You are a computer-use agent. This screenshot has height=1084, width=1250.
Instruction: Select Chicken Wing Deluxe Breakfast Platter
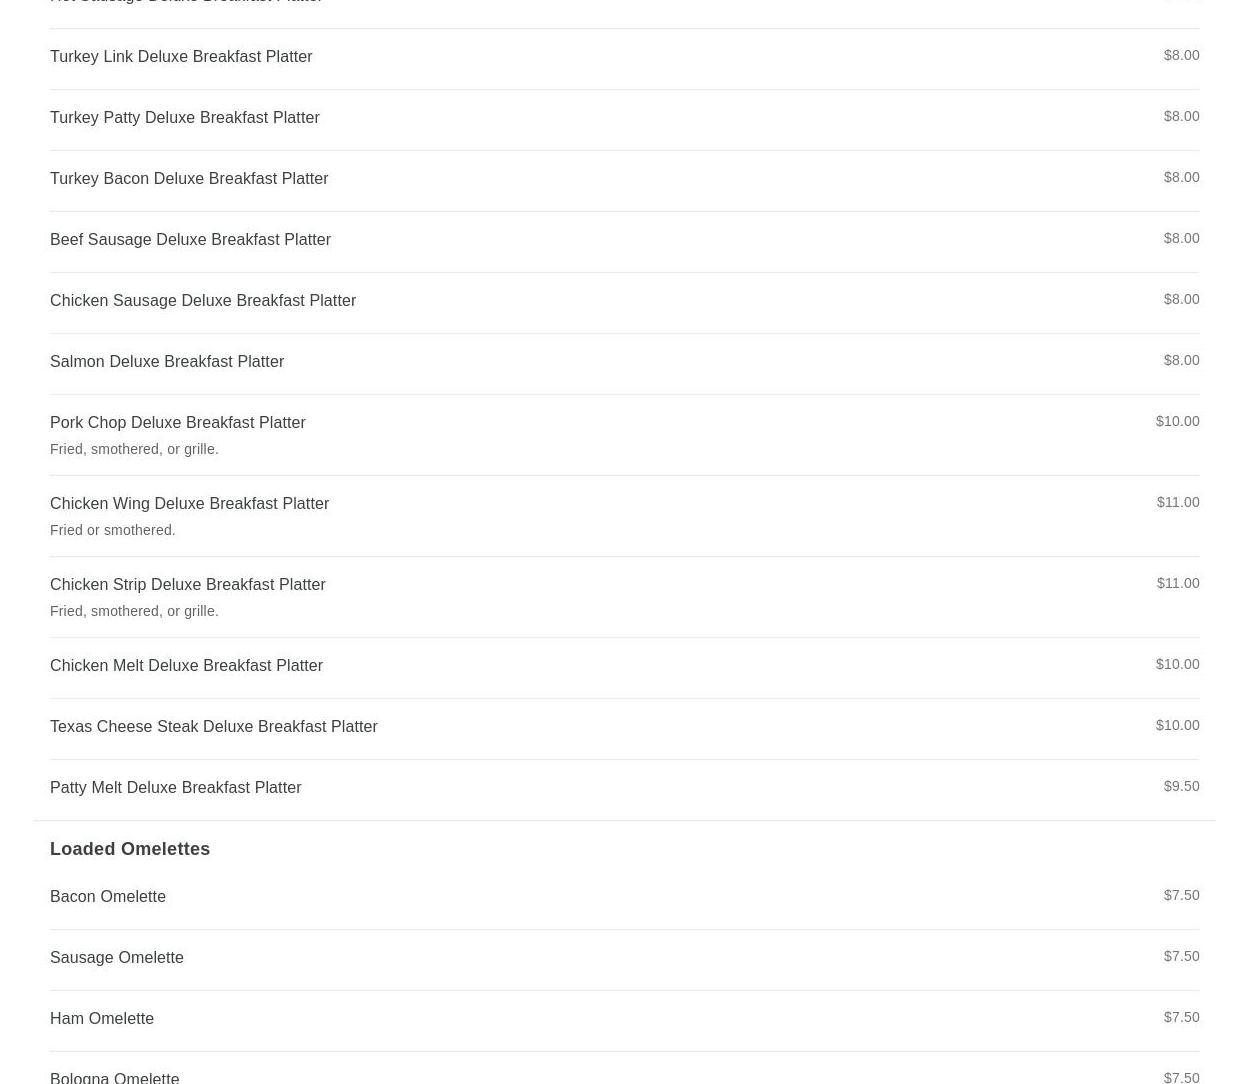pos(624,516)
